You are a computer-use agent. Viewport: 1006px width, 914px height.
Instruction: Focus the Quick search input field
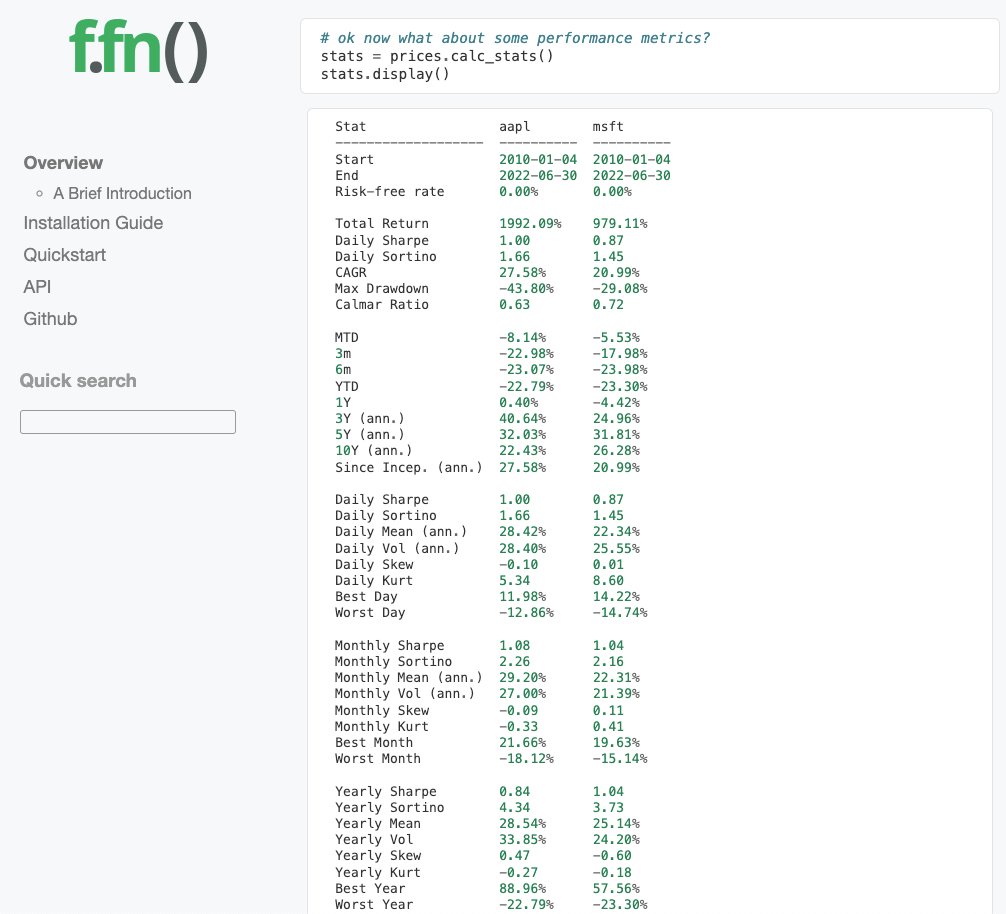[128, 422]
